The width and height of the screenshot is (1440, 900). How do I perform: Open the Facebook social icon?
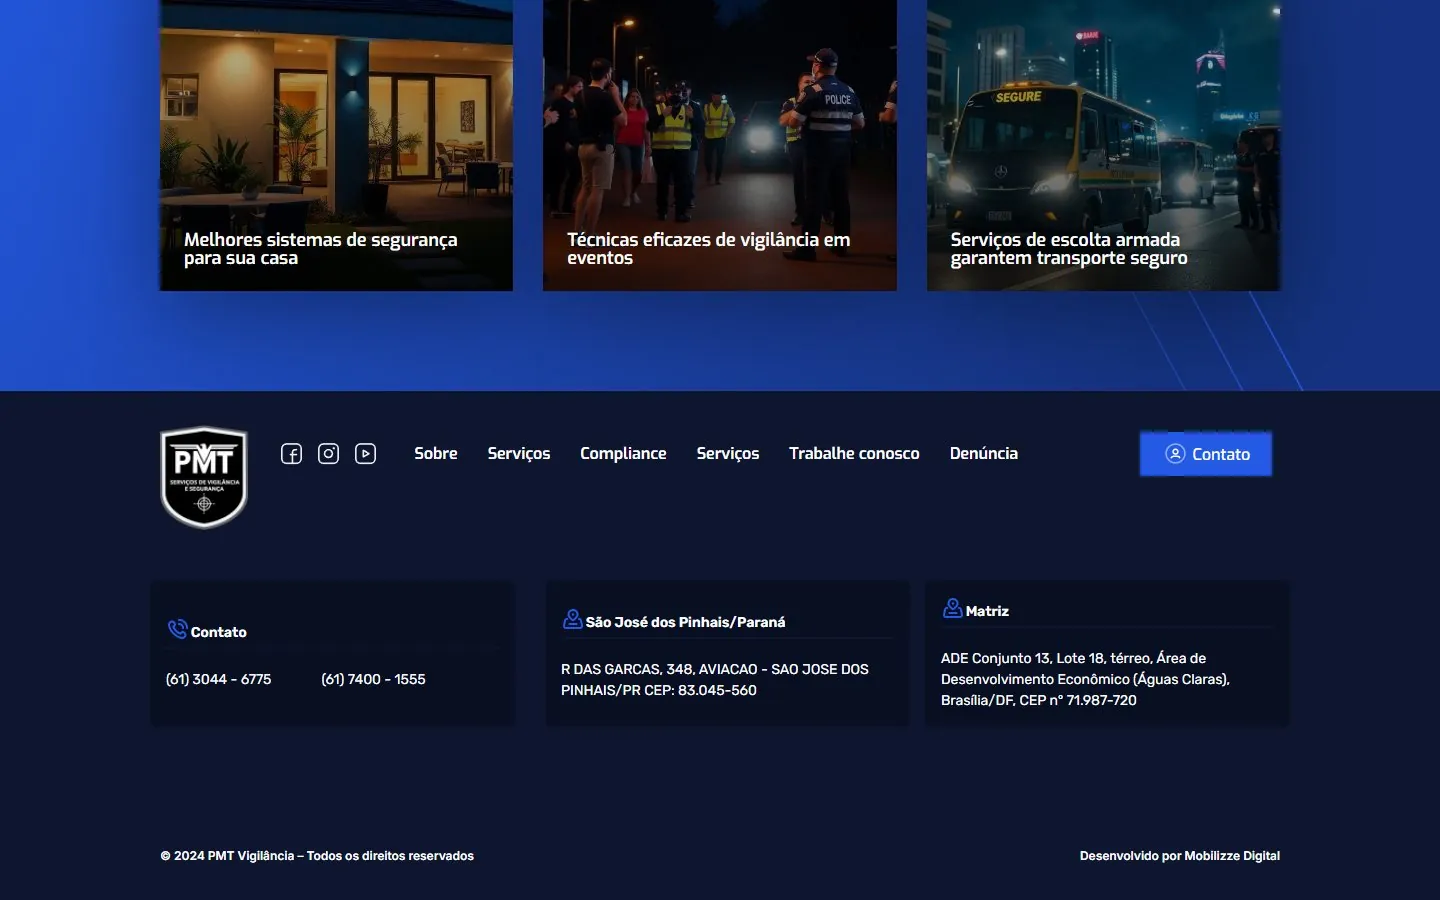[x=291, y=454]
